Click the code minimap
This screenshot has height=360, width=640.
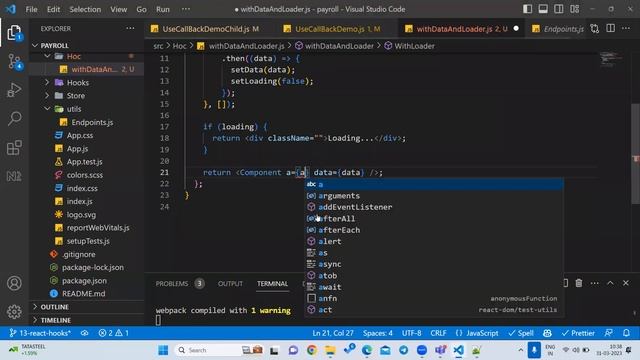611,58
